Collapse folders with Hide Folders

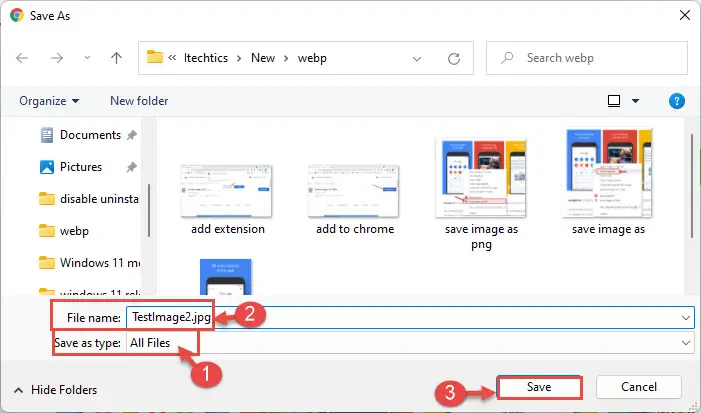pyautogui.click(x=55, y=390)
